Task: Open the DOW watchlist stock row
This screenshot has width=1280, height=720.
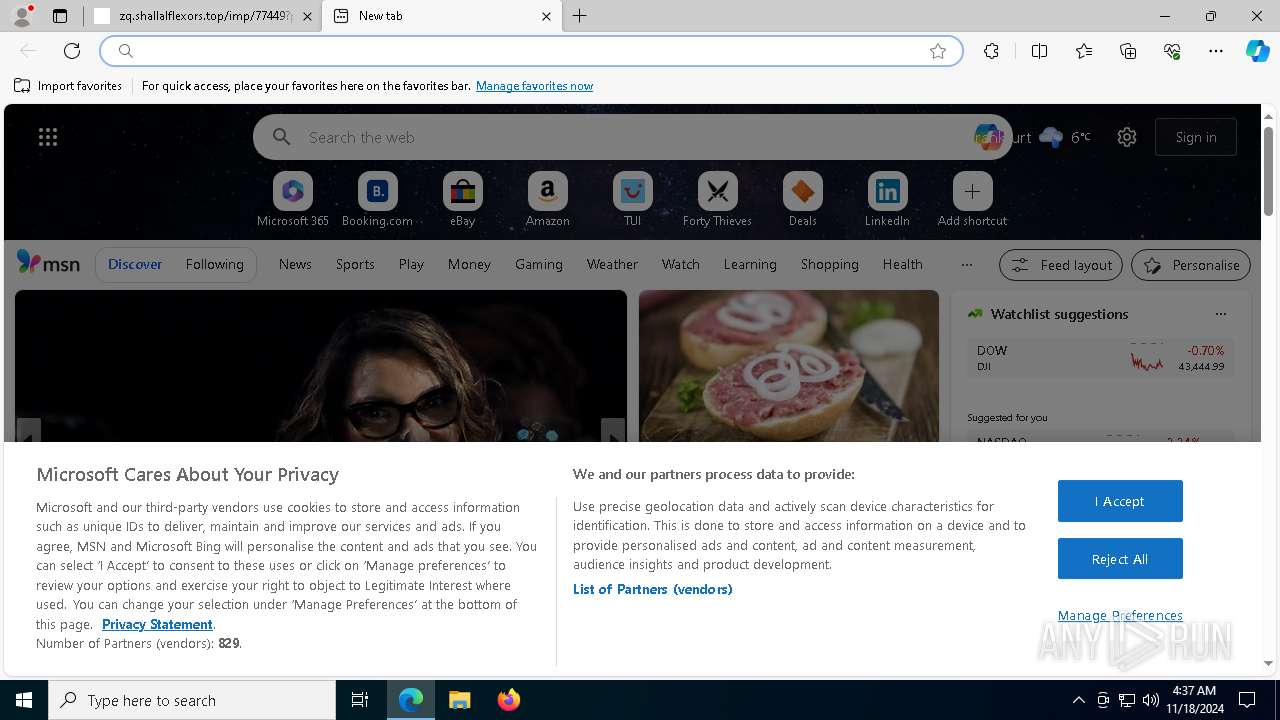Action: pos(1100,358)
